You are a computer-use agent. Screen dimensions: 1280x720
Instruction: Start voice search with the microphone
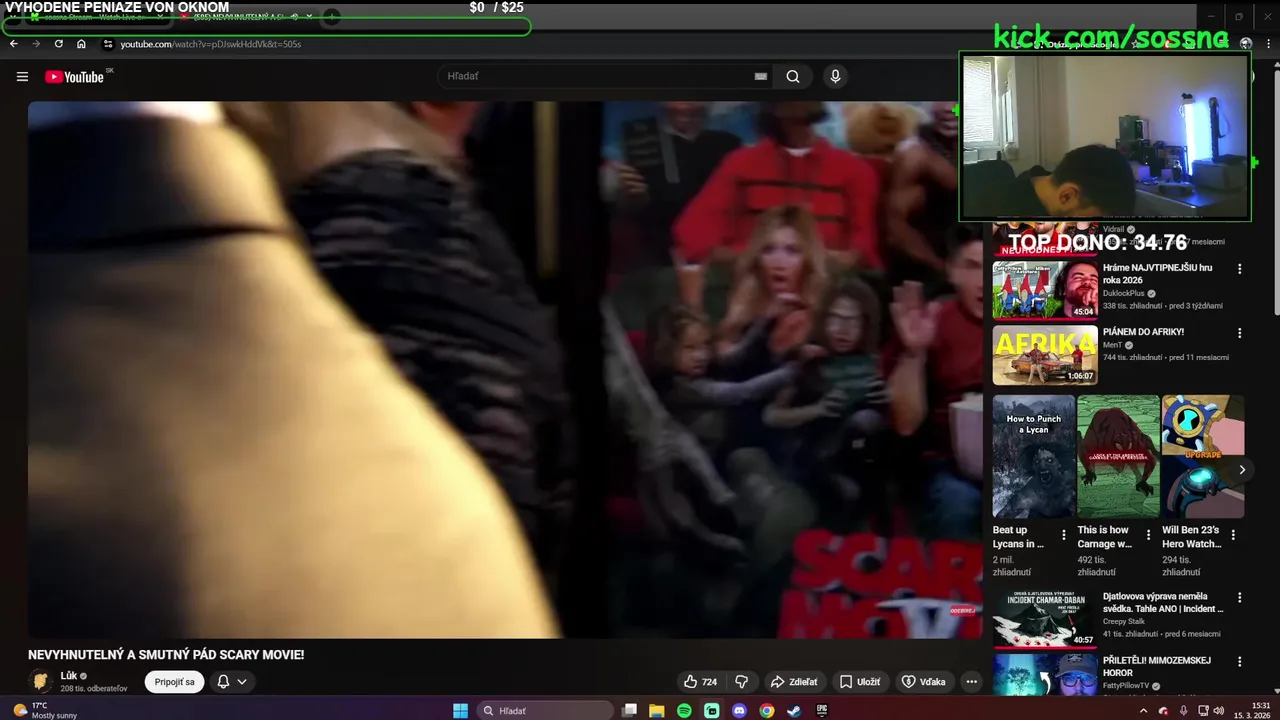point(835,76)
